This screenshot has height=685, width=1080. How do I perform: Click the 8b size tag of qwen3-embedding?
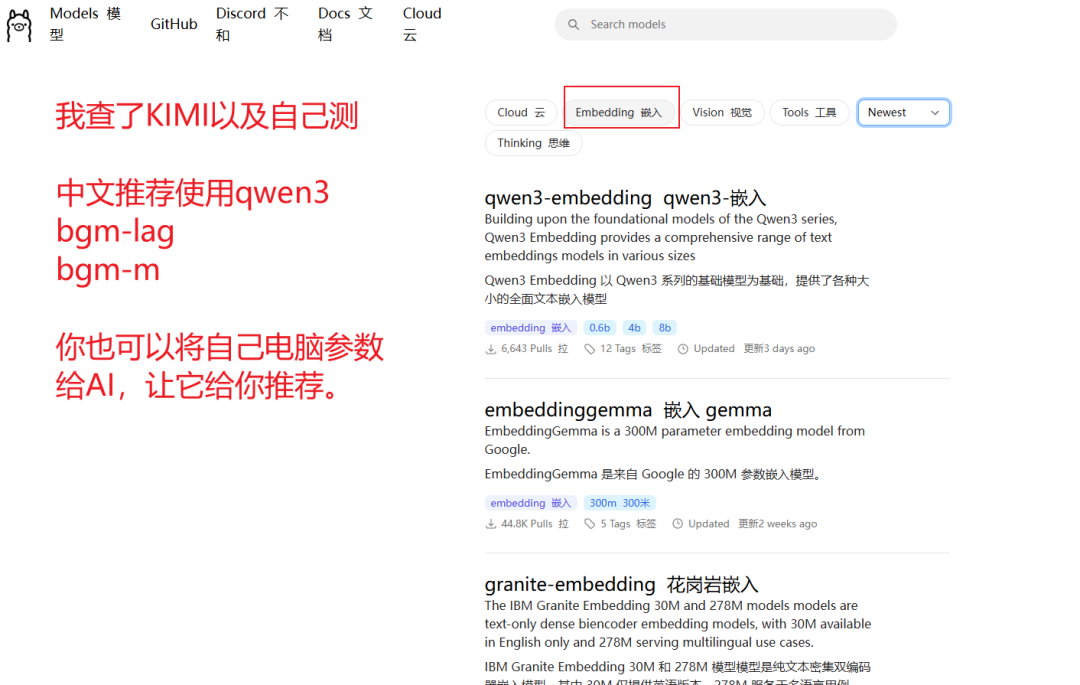click(665, 328)
